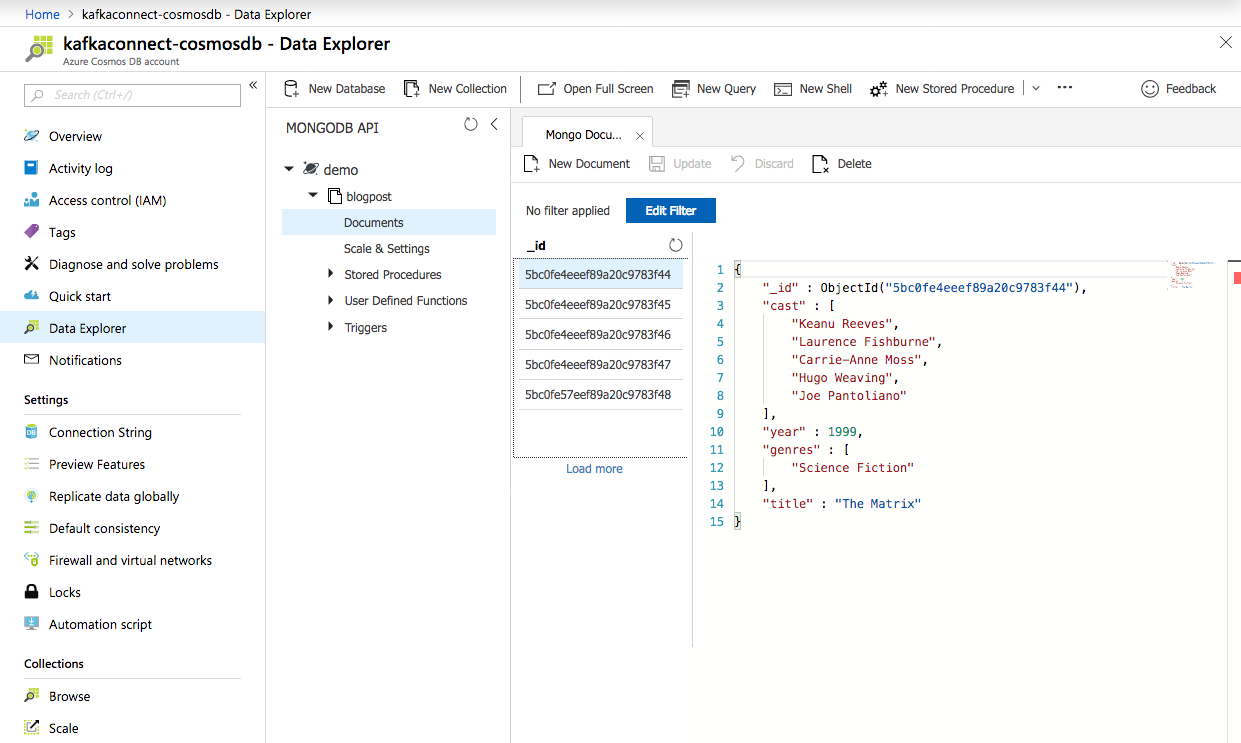Create a New Stored Procedure
This screenshot has width=1241, height=743.
(941, 88)
